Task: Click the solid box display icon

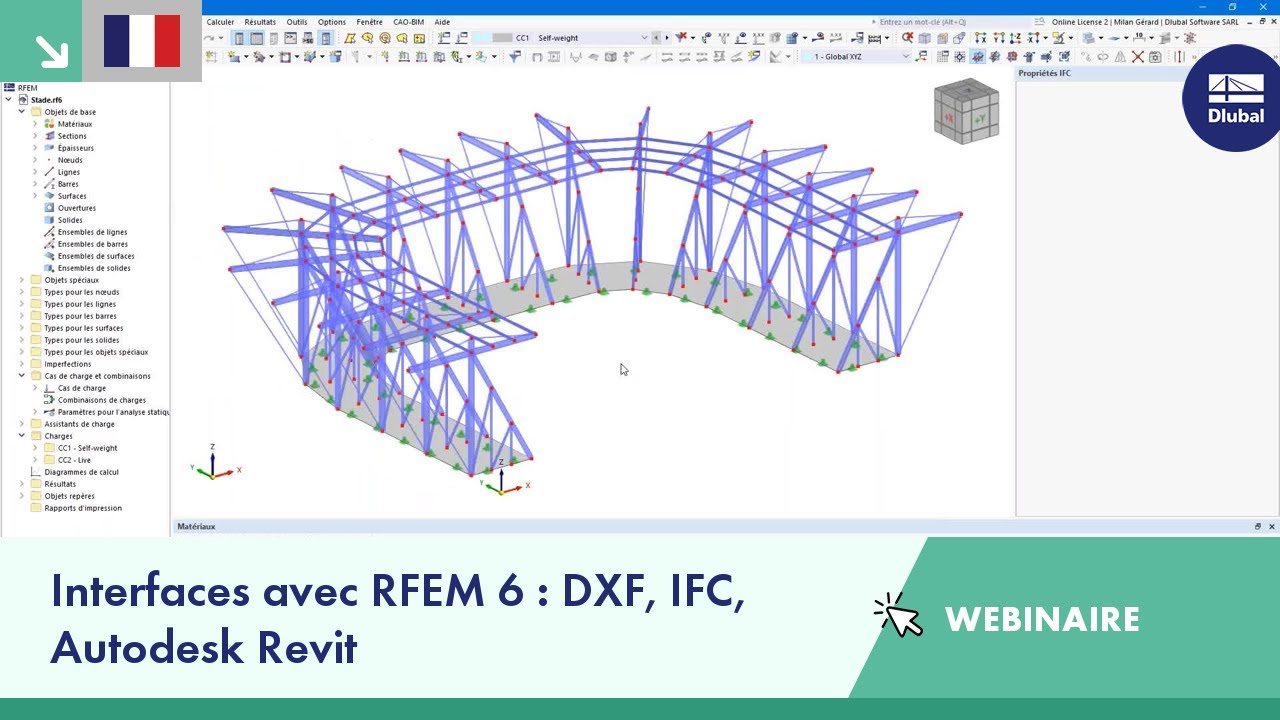Action: [x=925, y=38]
